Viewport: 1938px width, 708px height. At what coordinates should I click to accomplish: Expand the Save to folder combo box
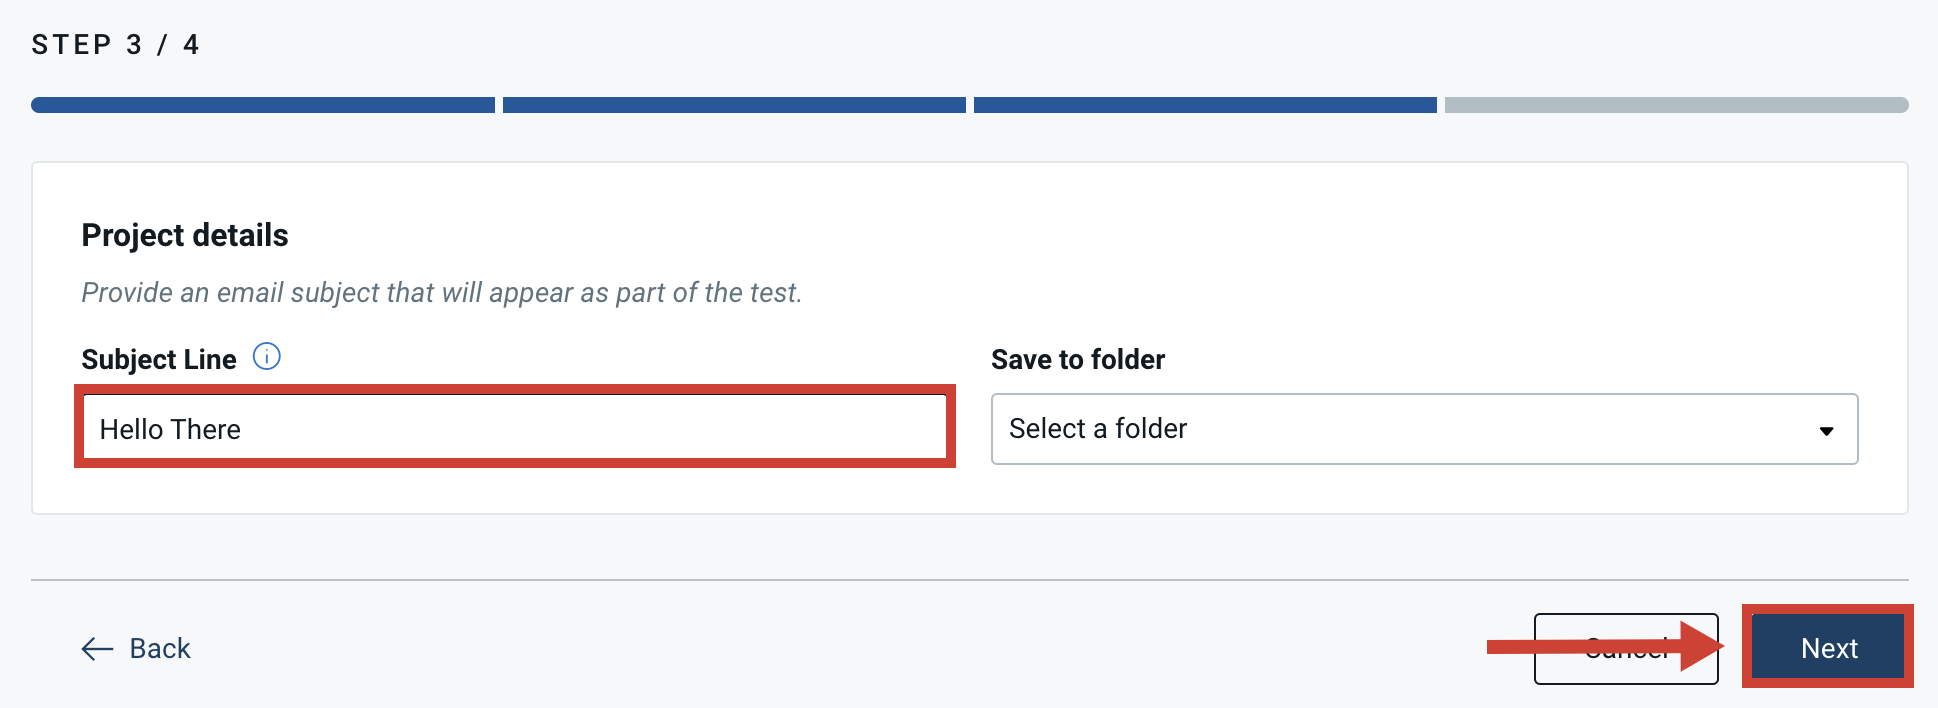pyautogui.click(x=1424, y=429)
